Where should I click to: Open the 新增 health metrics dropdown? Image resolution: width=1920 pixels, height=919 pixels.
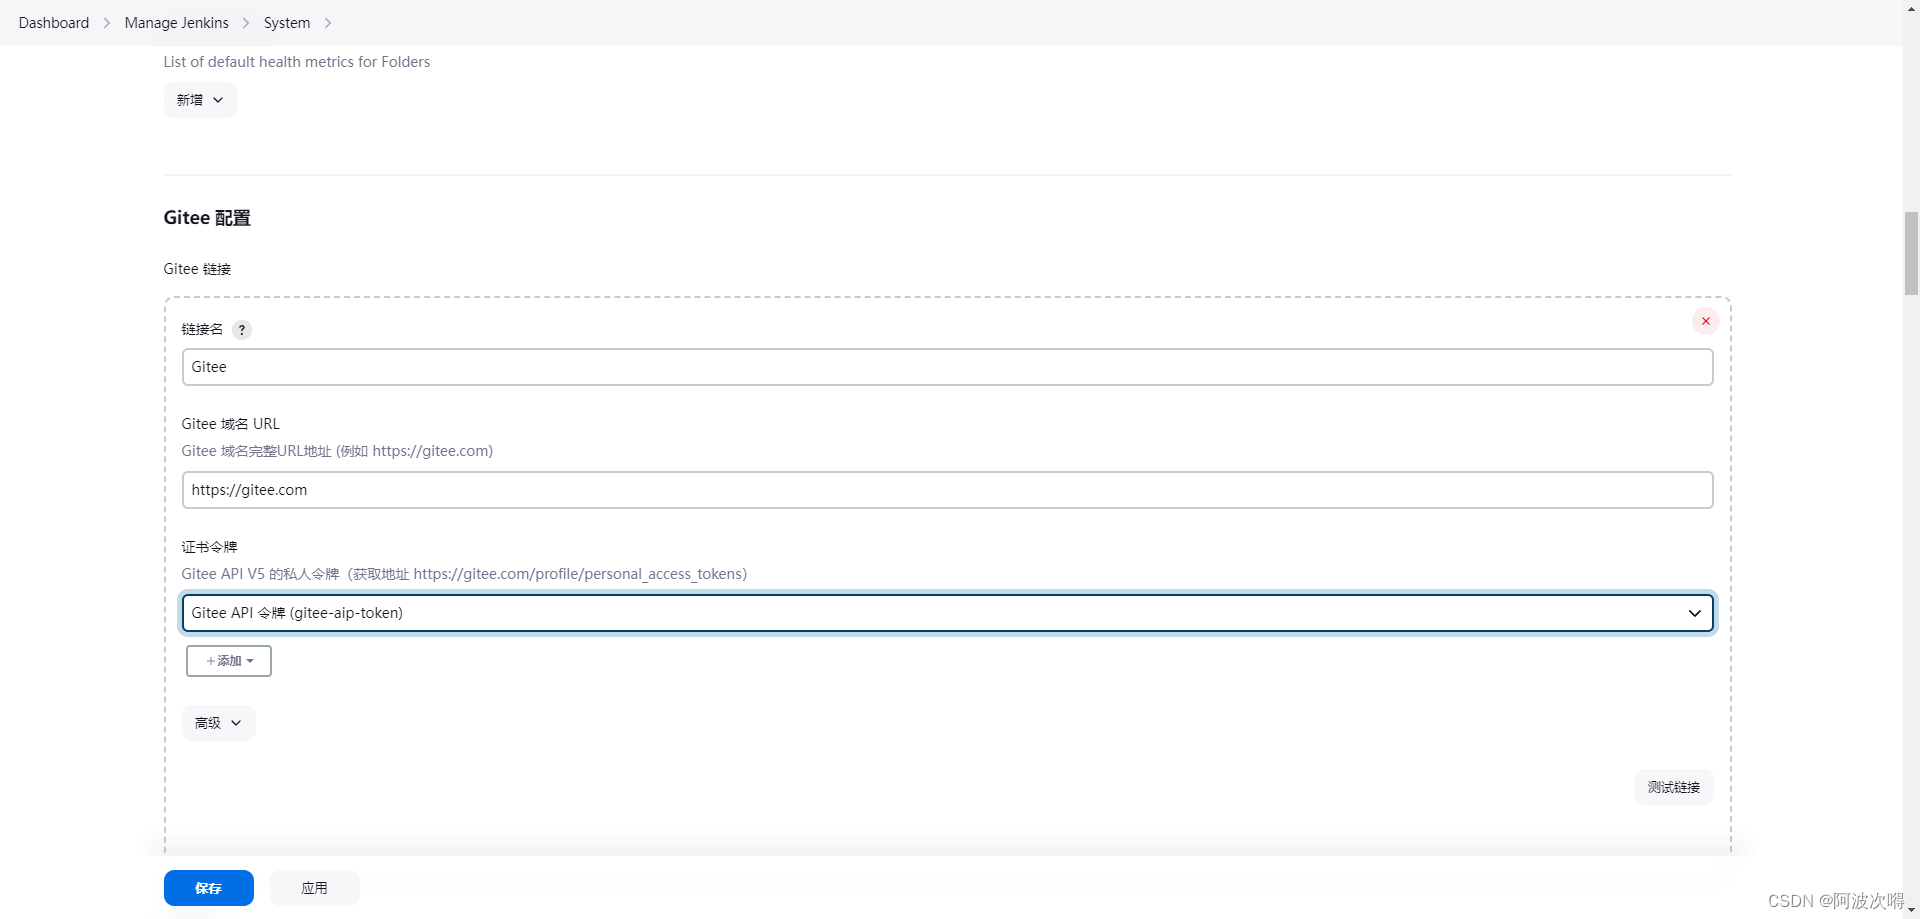(x=200, y=100)
